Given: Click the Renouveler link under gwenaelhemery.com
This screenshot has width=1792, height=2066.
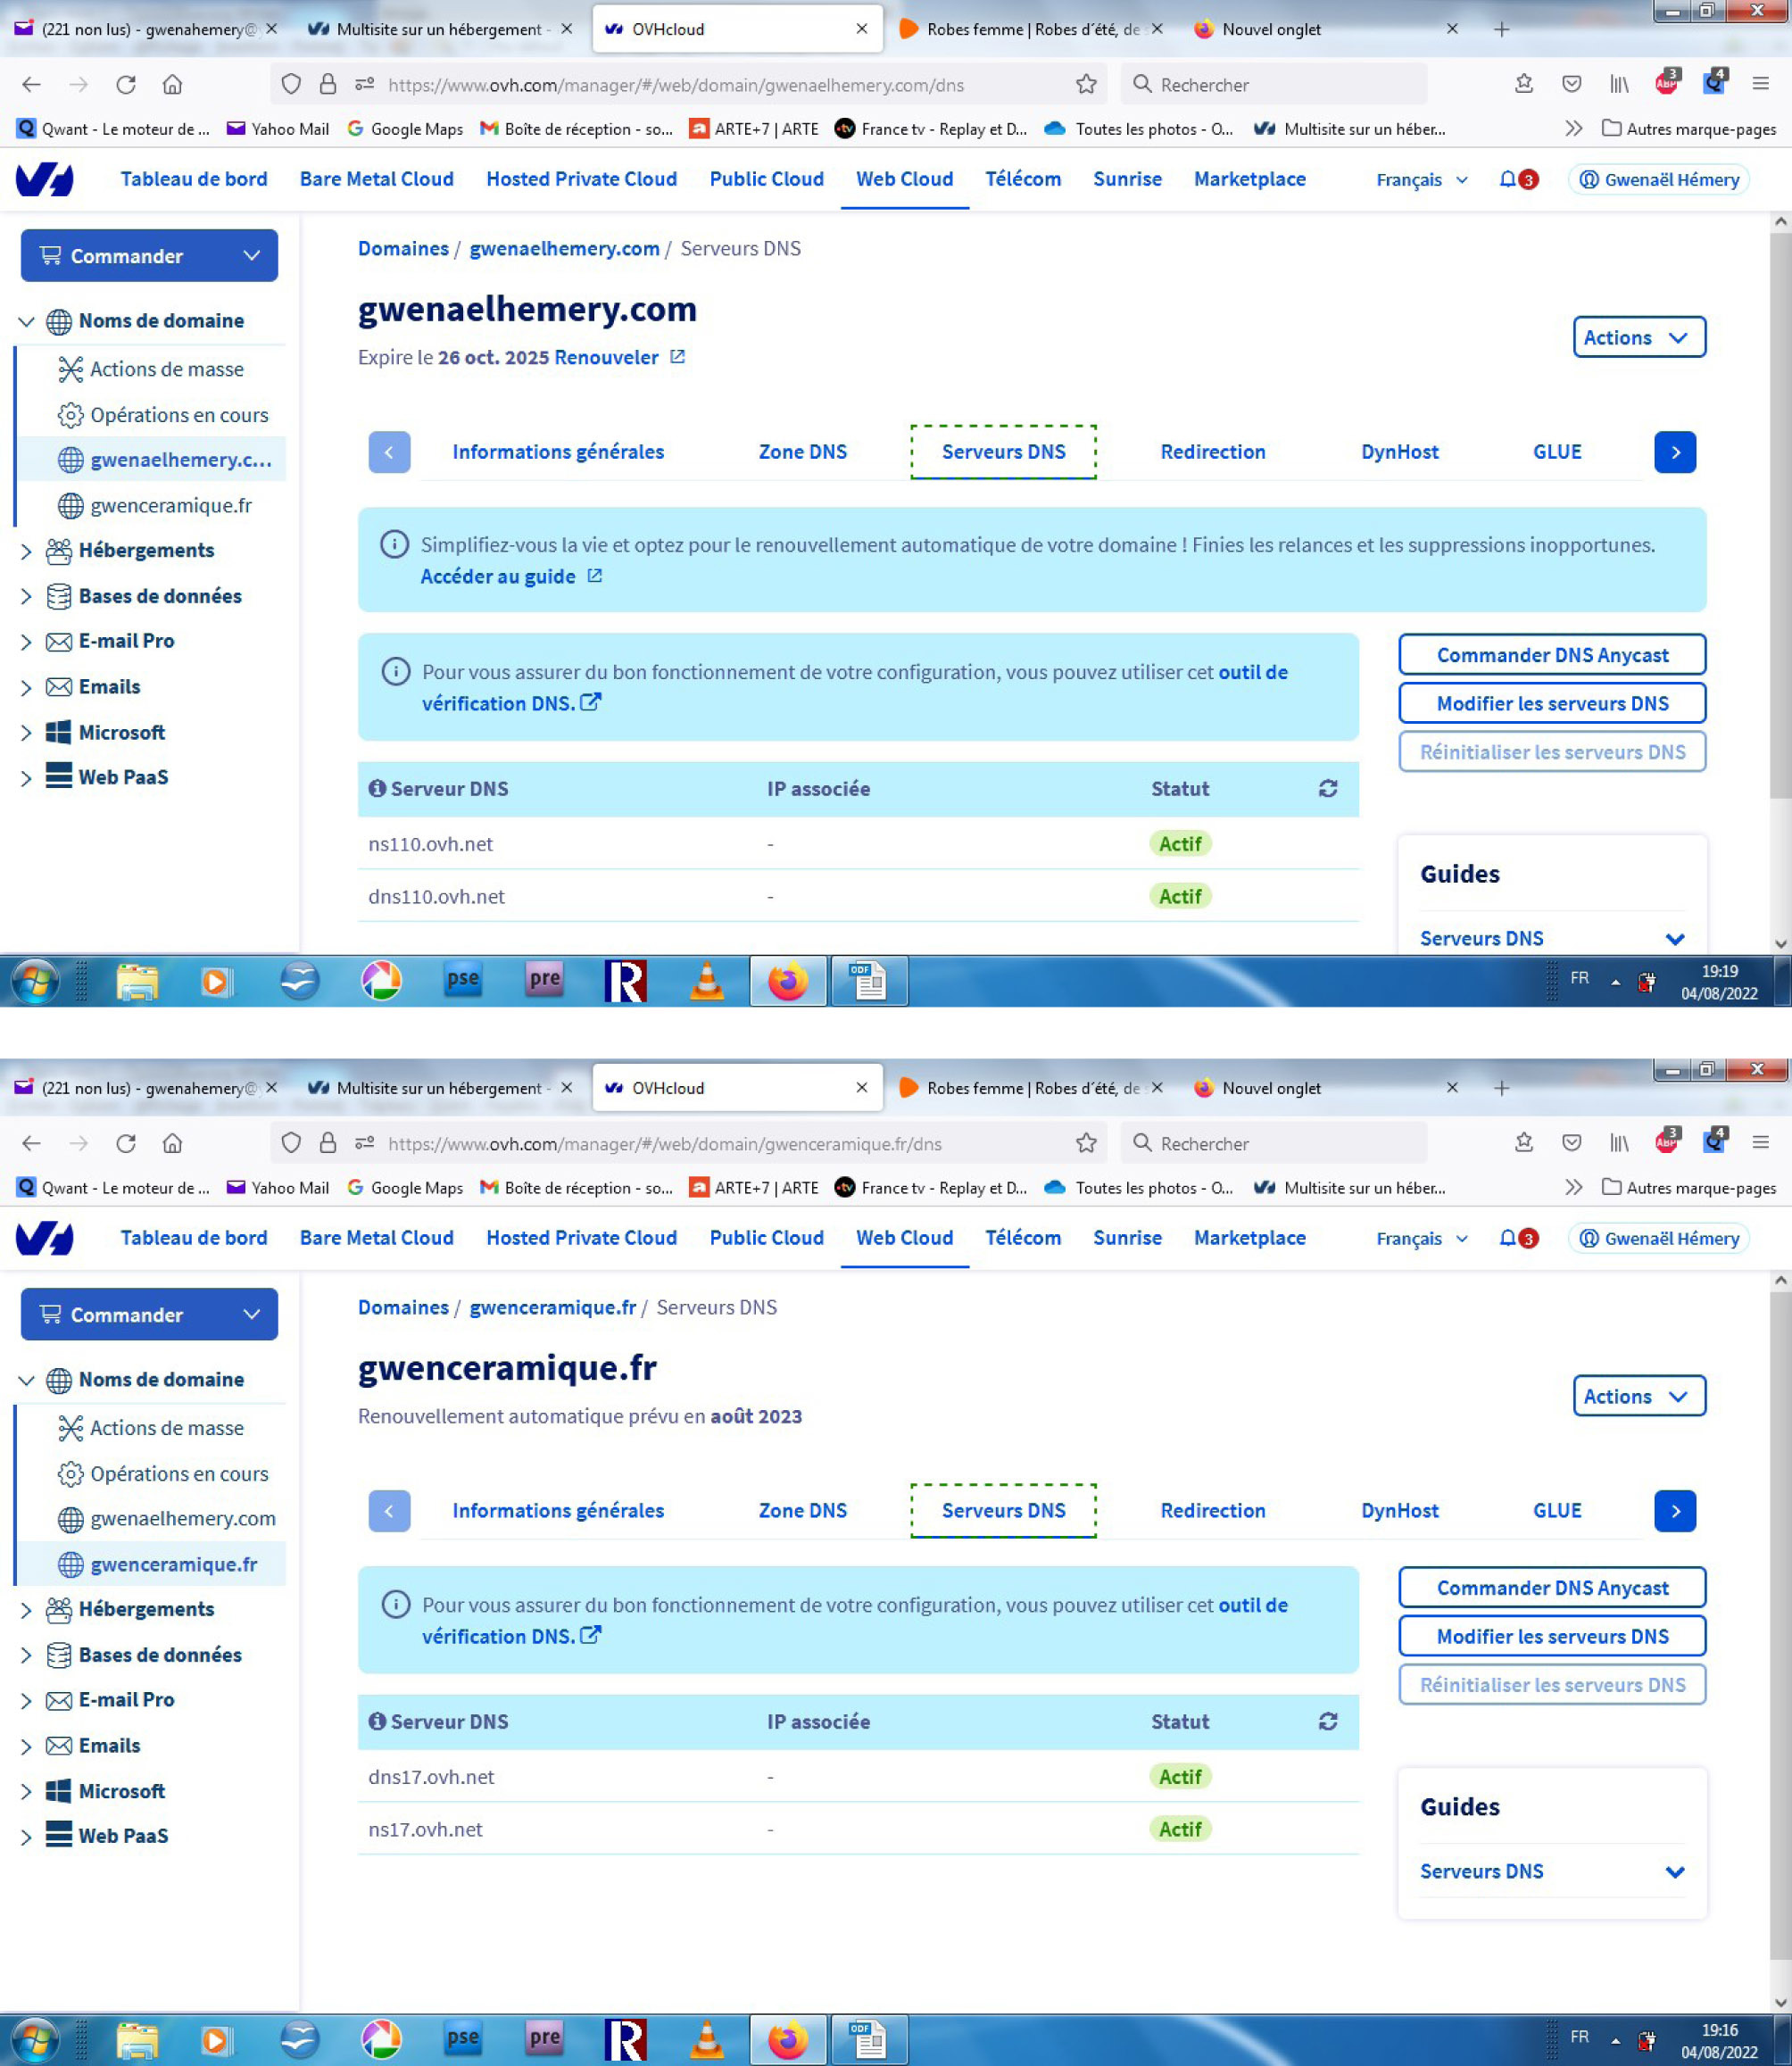Looking at the screenshot, I should 606,357.
